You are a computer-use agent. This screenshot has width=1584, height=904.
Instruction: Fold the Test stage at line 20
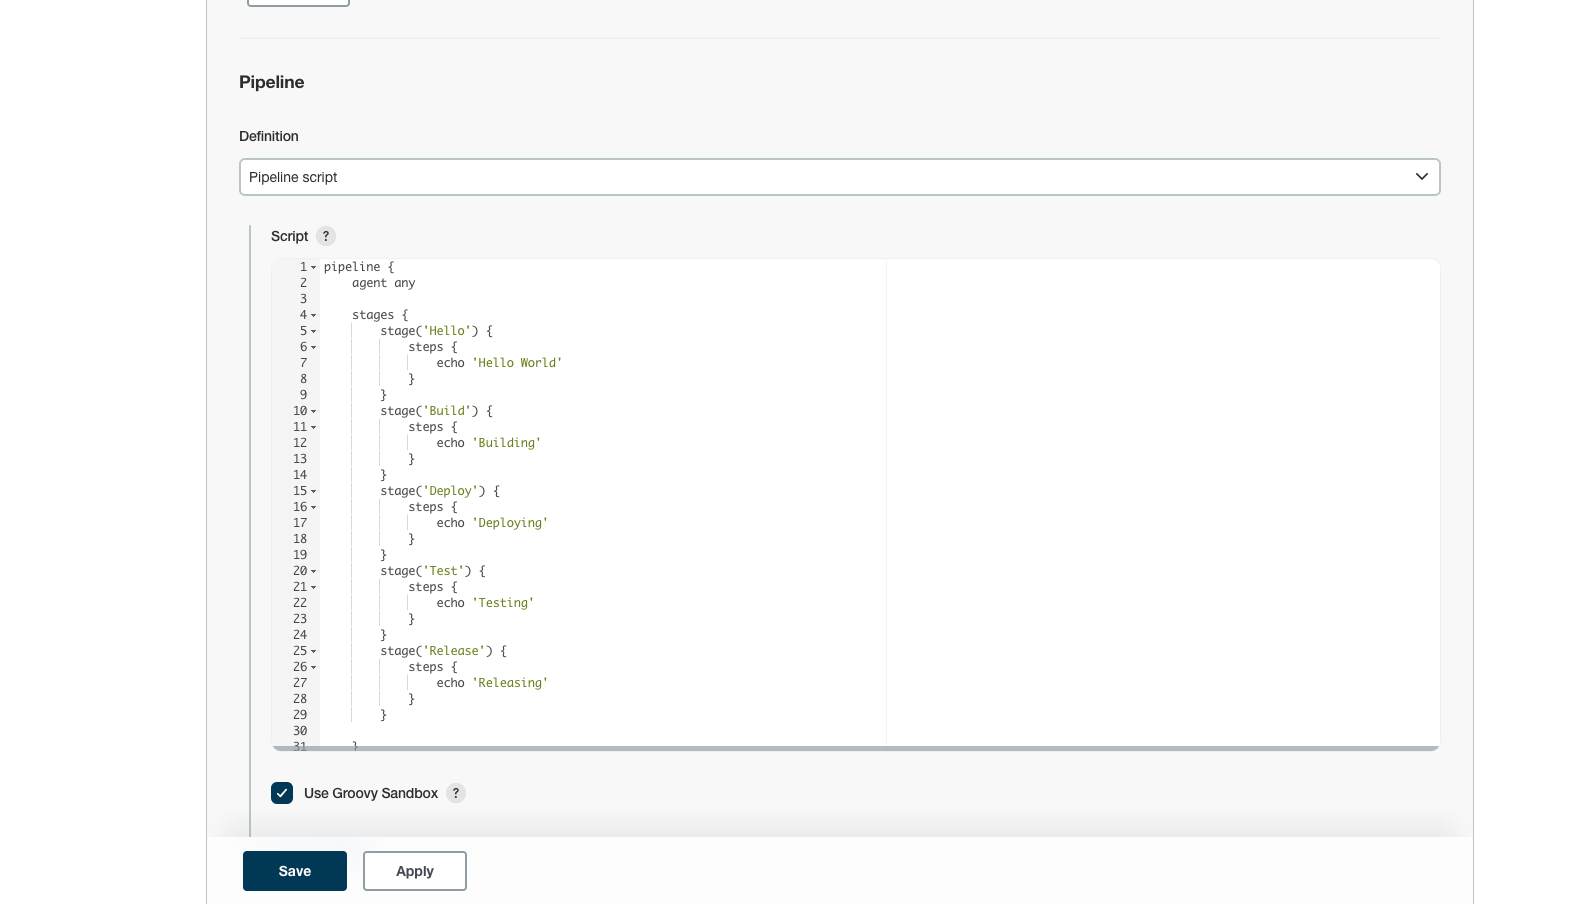coord(313,572)
